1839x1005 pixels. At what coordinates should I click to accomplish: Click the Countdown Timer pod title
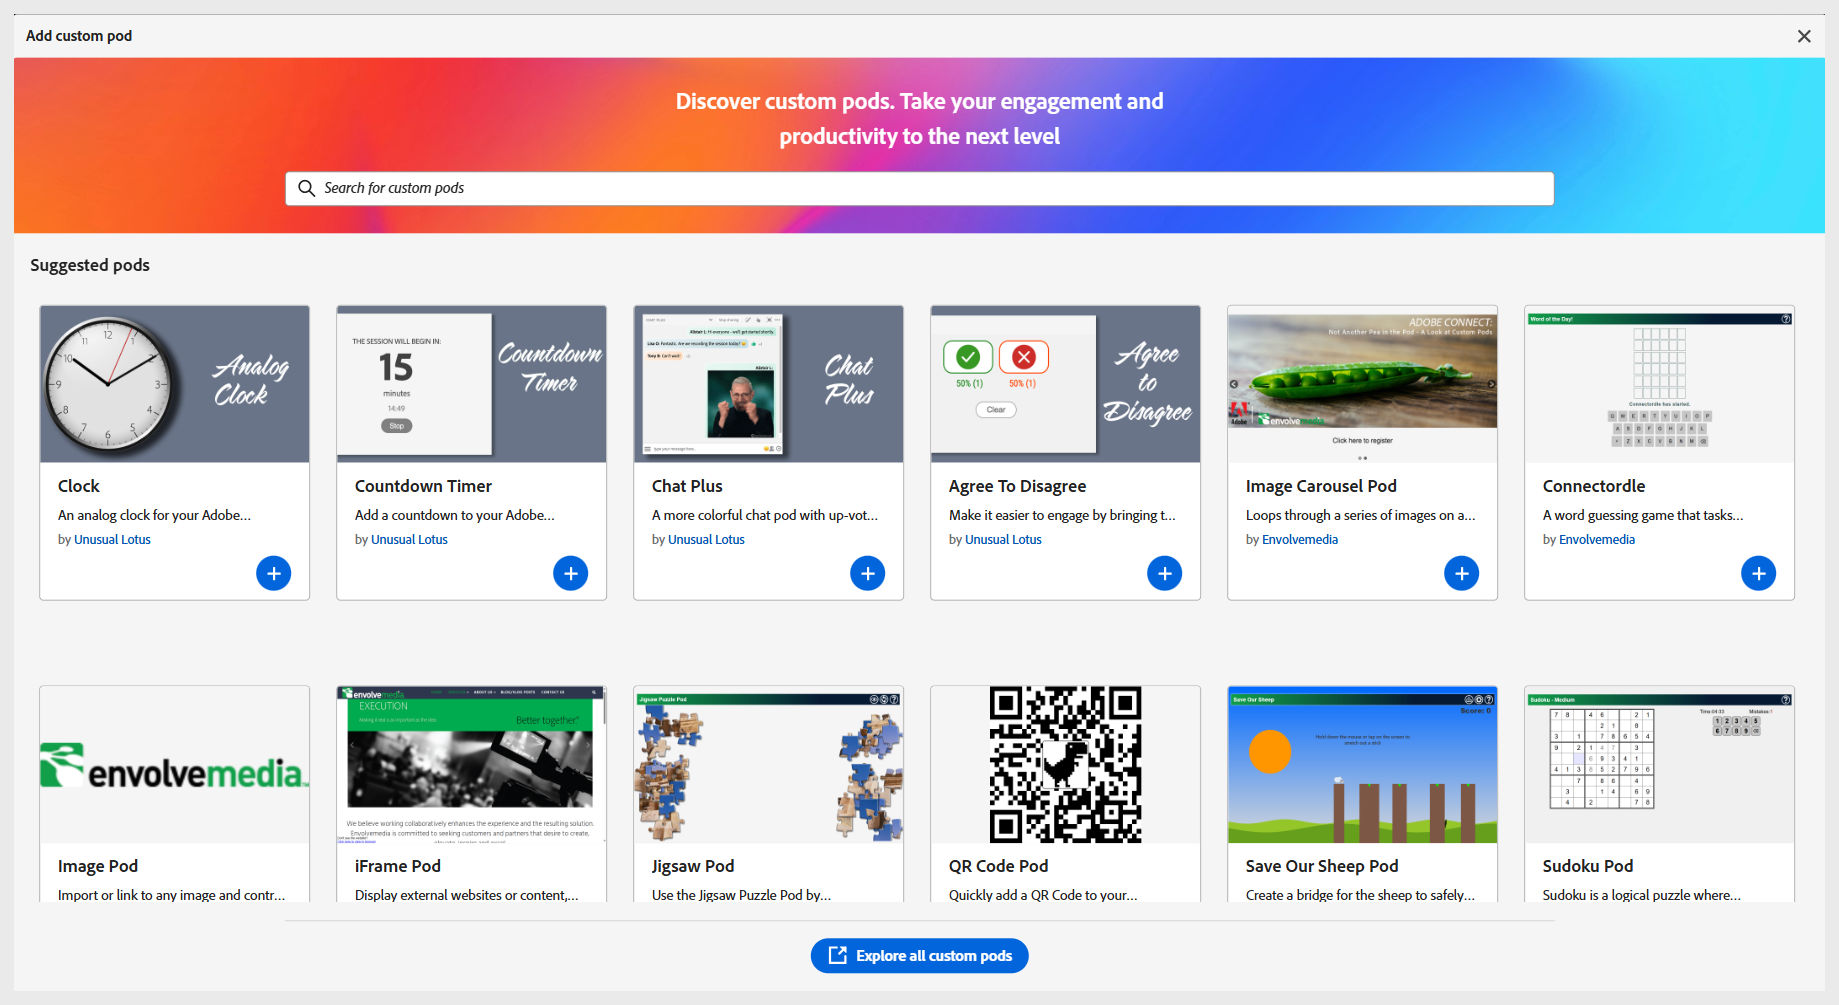click(423, 486)
